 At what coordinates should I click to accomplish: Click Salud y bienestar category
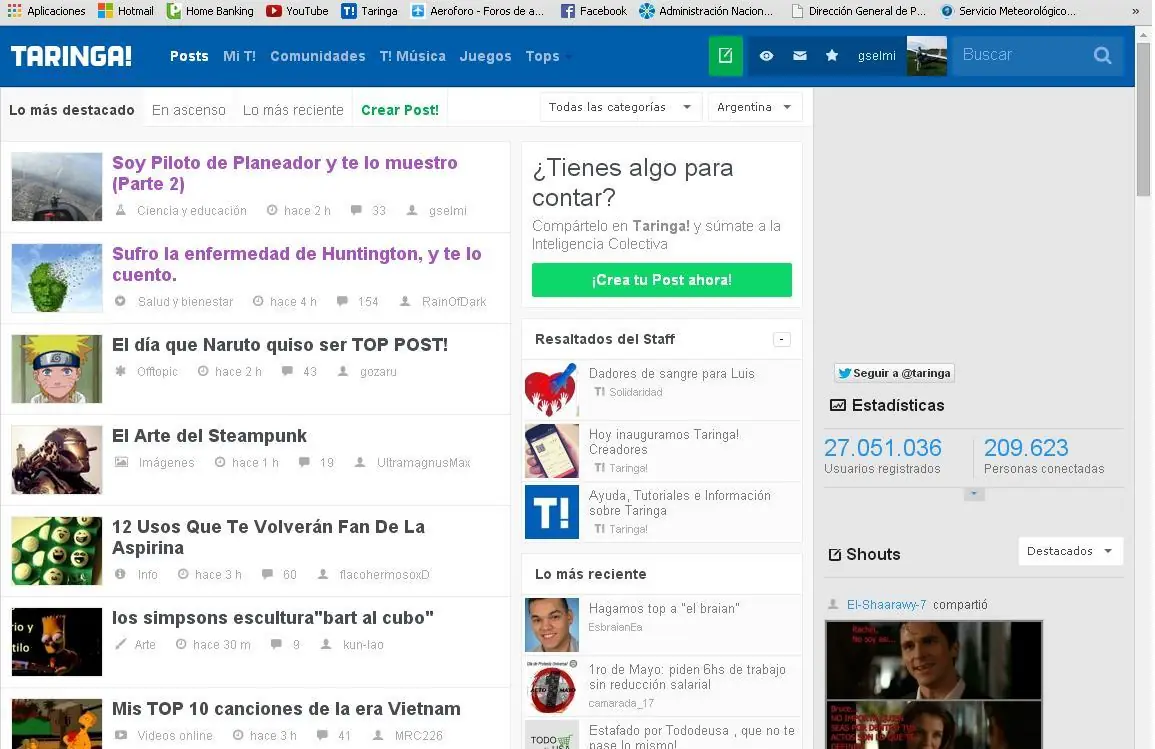[185, 302]
